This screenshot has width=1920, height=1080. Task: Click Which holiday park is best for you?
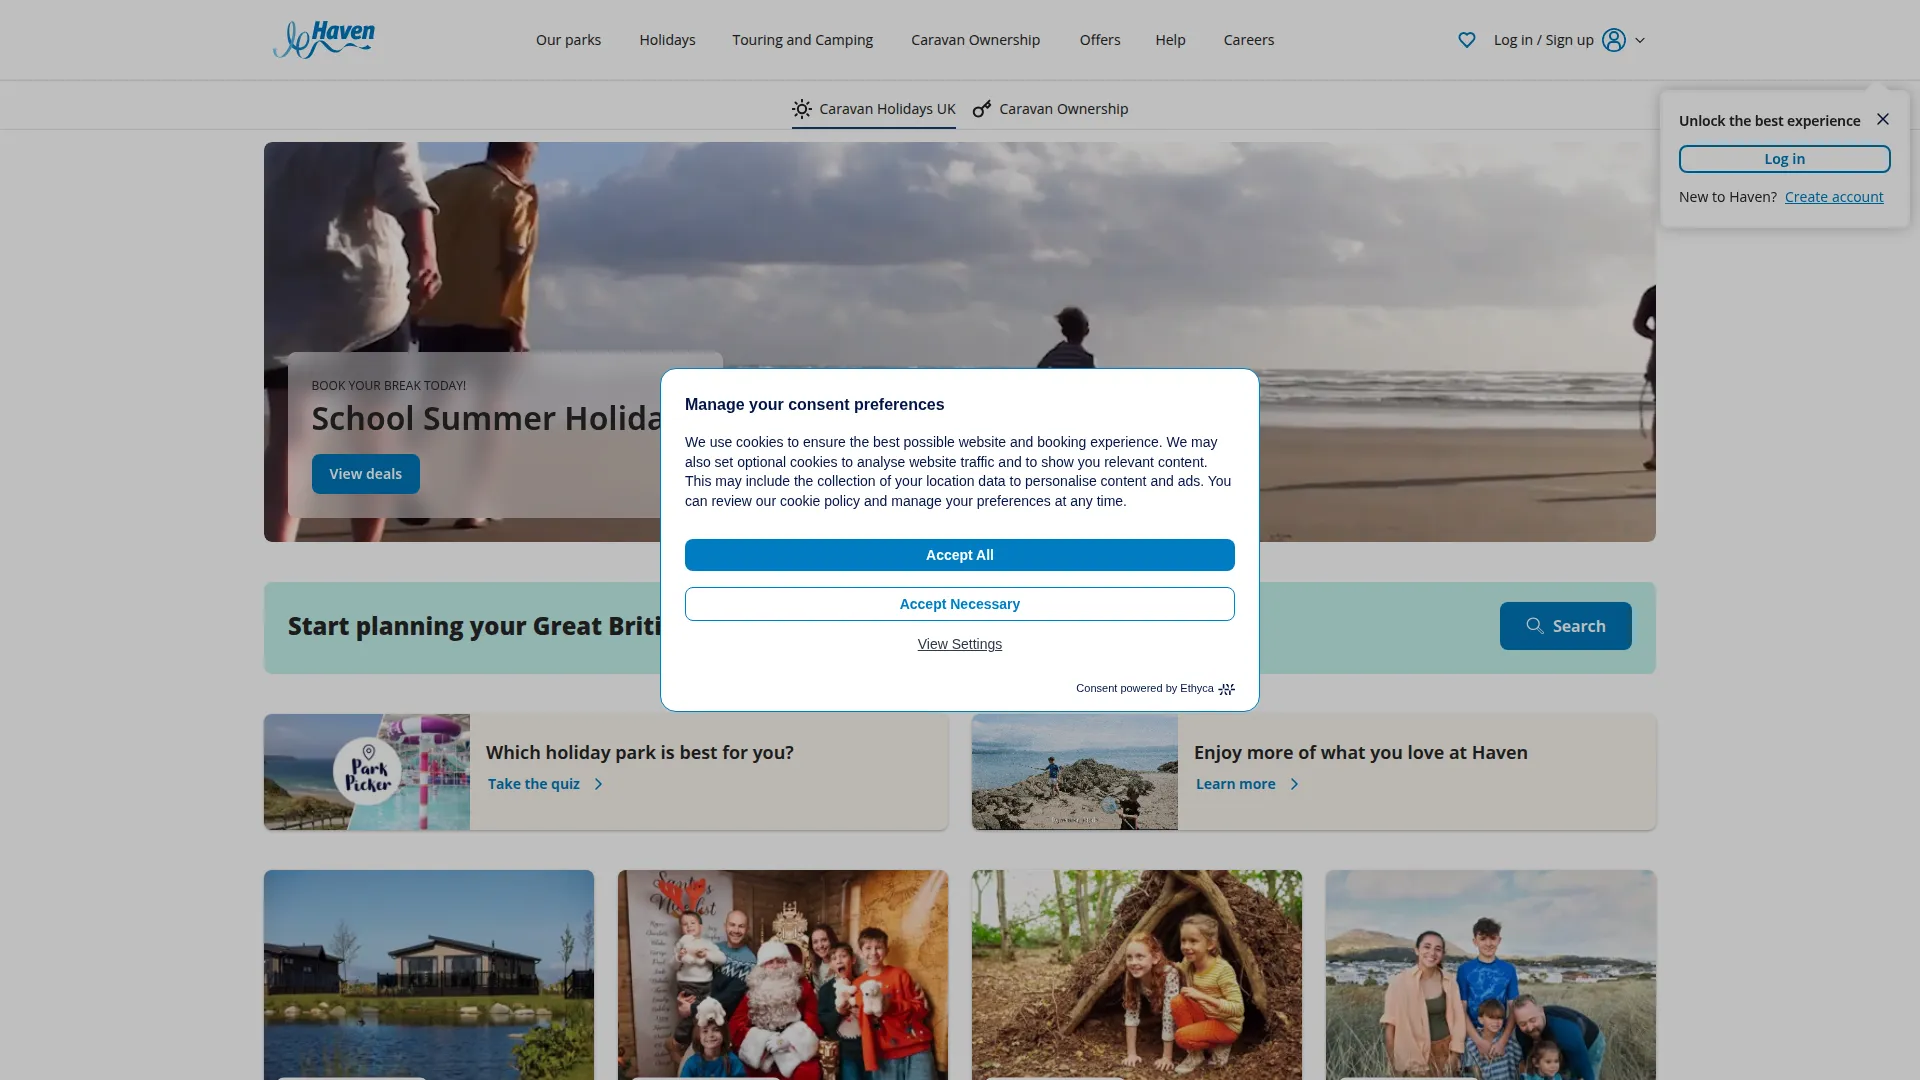point(639,752)
